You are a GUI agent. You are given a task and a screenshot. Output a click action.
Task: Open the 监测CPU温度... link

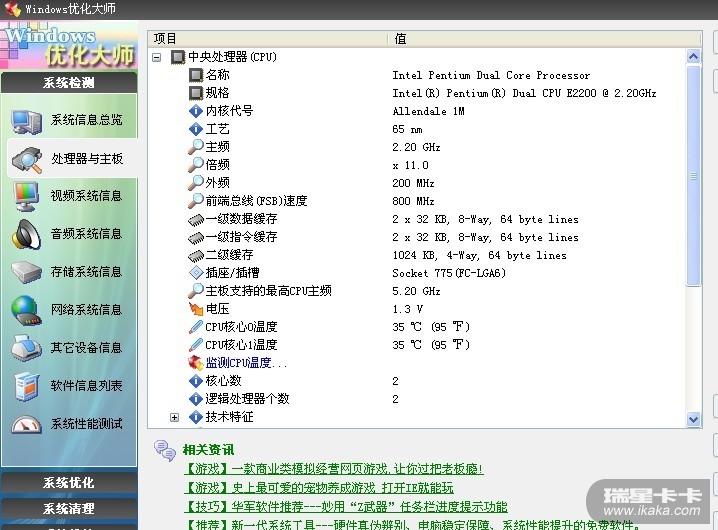(x=246, y=363)
